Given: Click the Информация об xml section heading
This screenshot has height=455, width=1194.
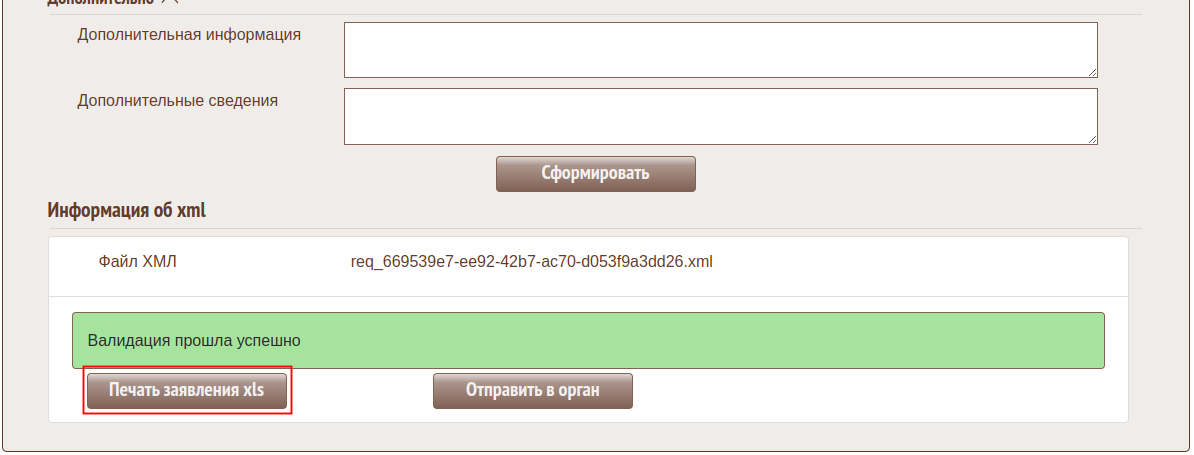Looking at the screenshot, I should click(x=126, y=211).
